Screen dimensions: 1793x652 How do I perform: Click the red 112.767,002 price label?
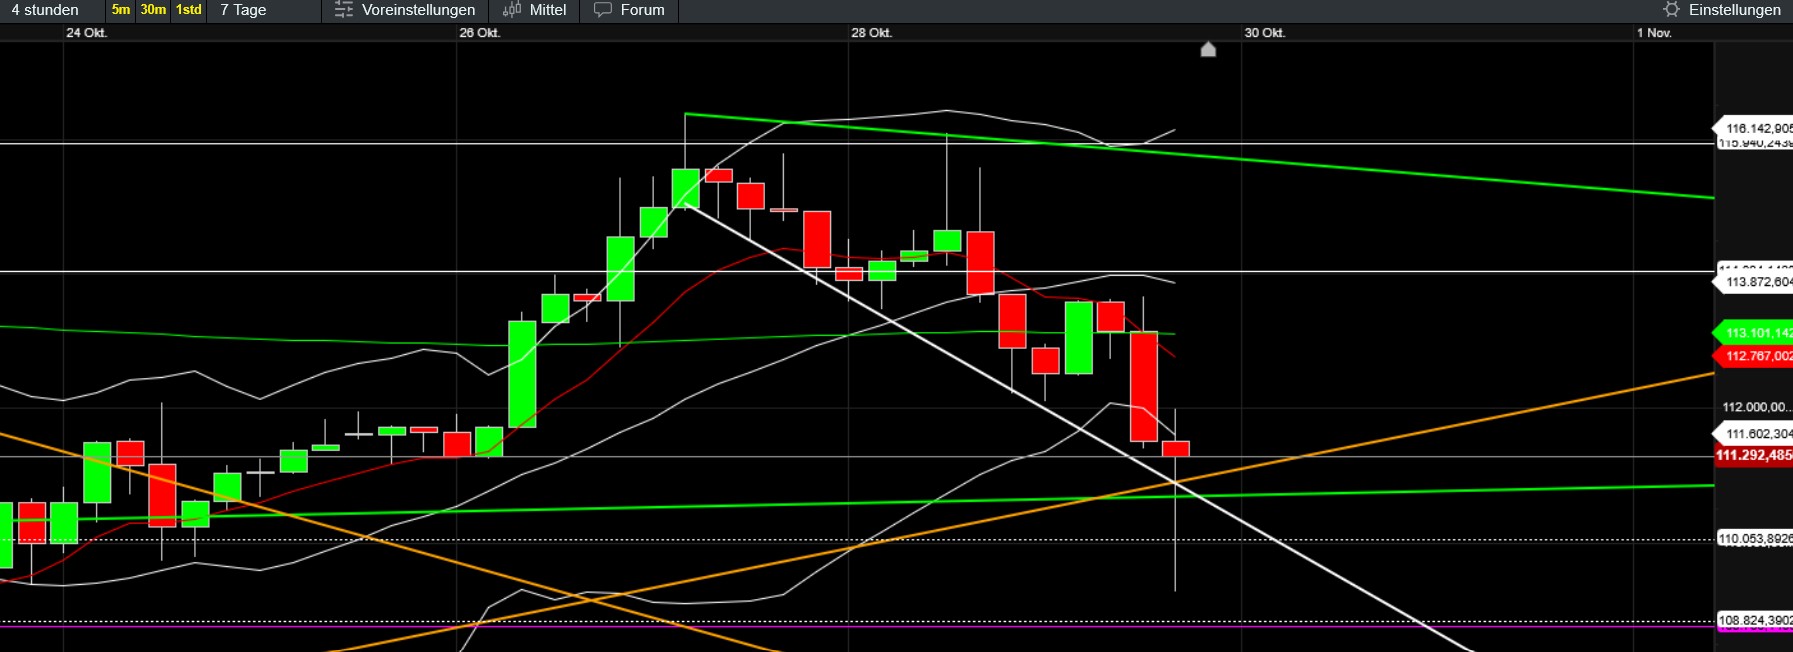point(1756,356)
